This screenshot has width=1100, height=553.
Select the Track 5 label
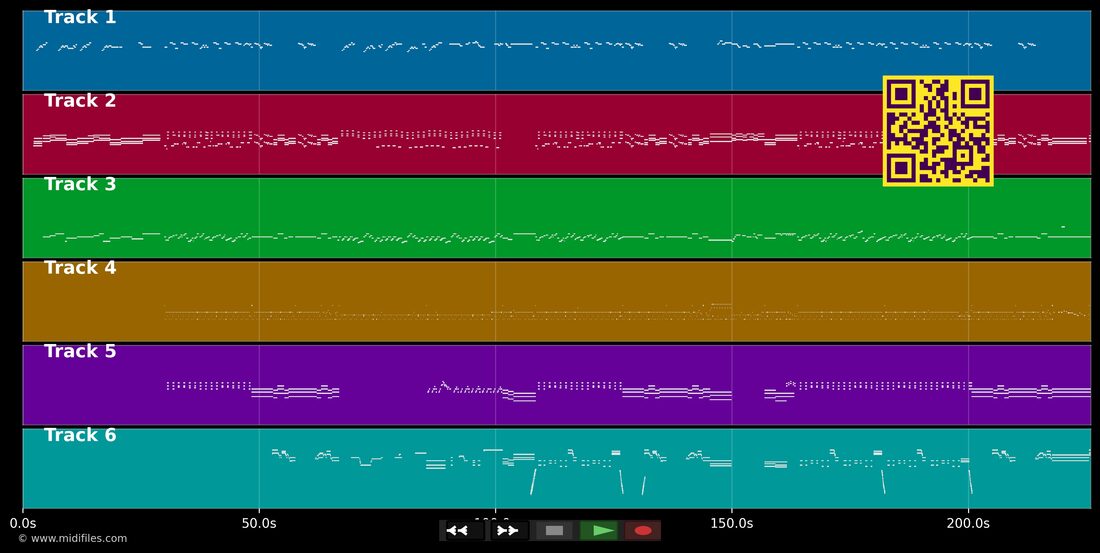point(80,352)
